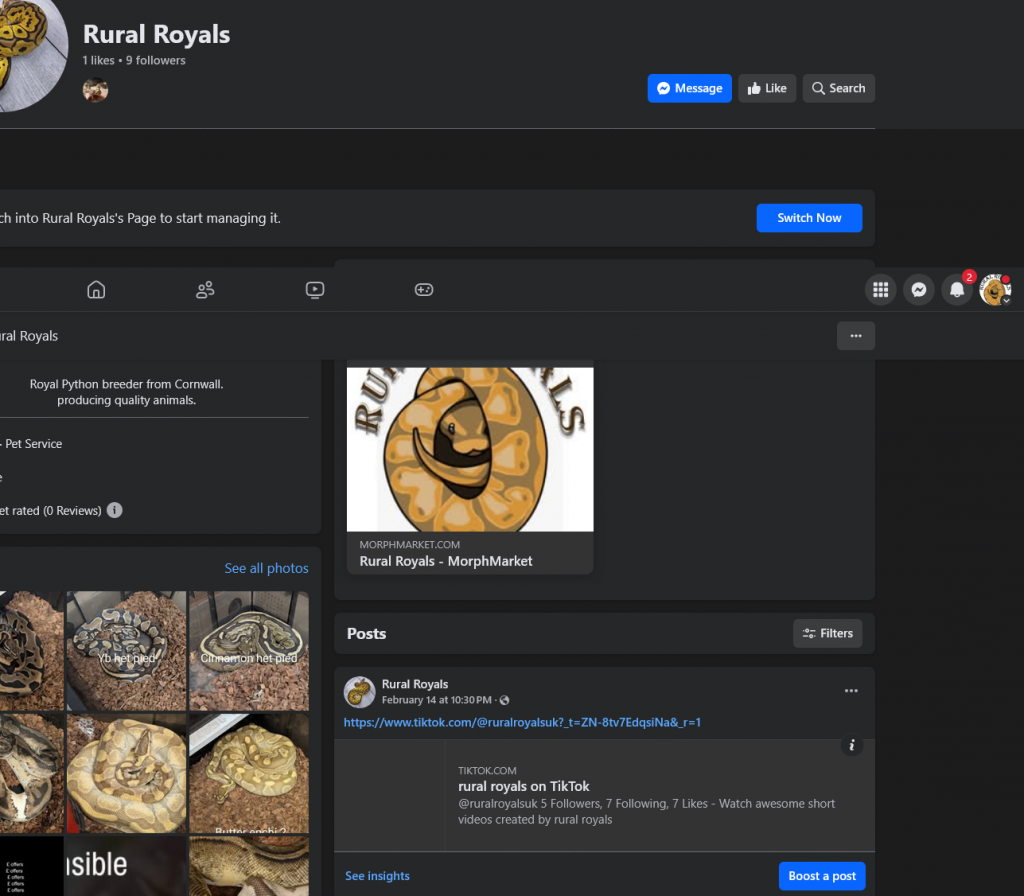
Task: Search within the Rural Royals page
Action: tap(839, 88)
